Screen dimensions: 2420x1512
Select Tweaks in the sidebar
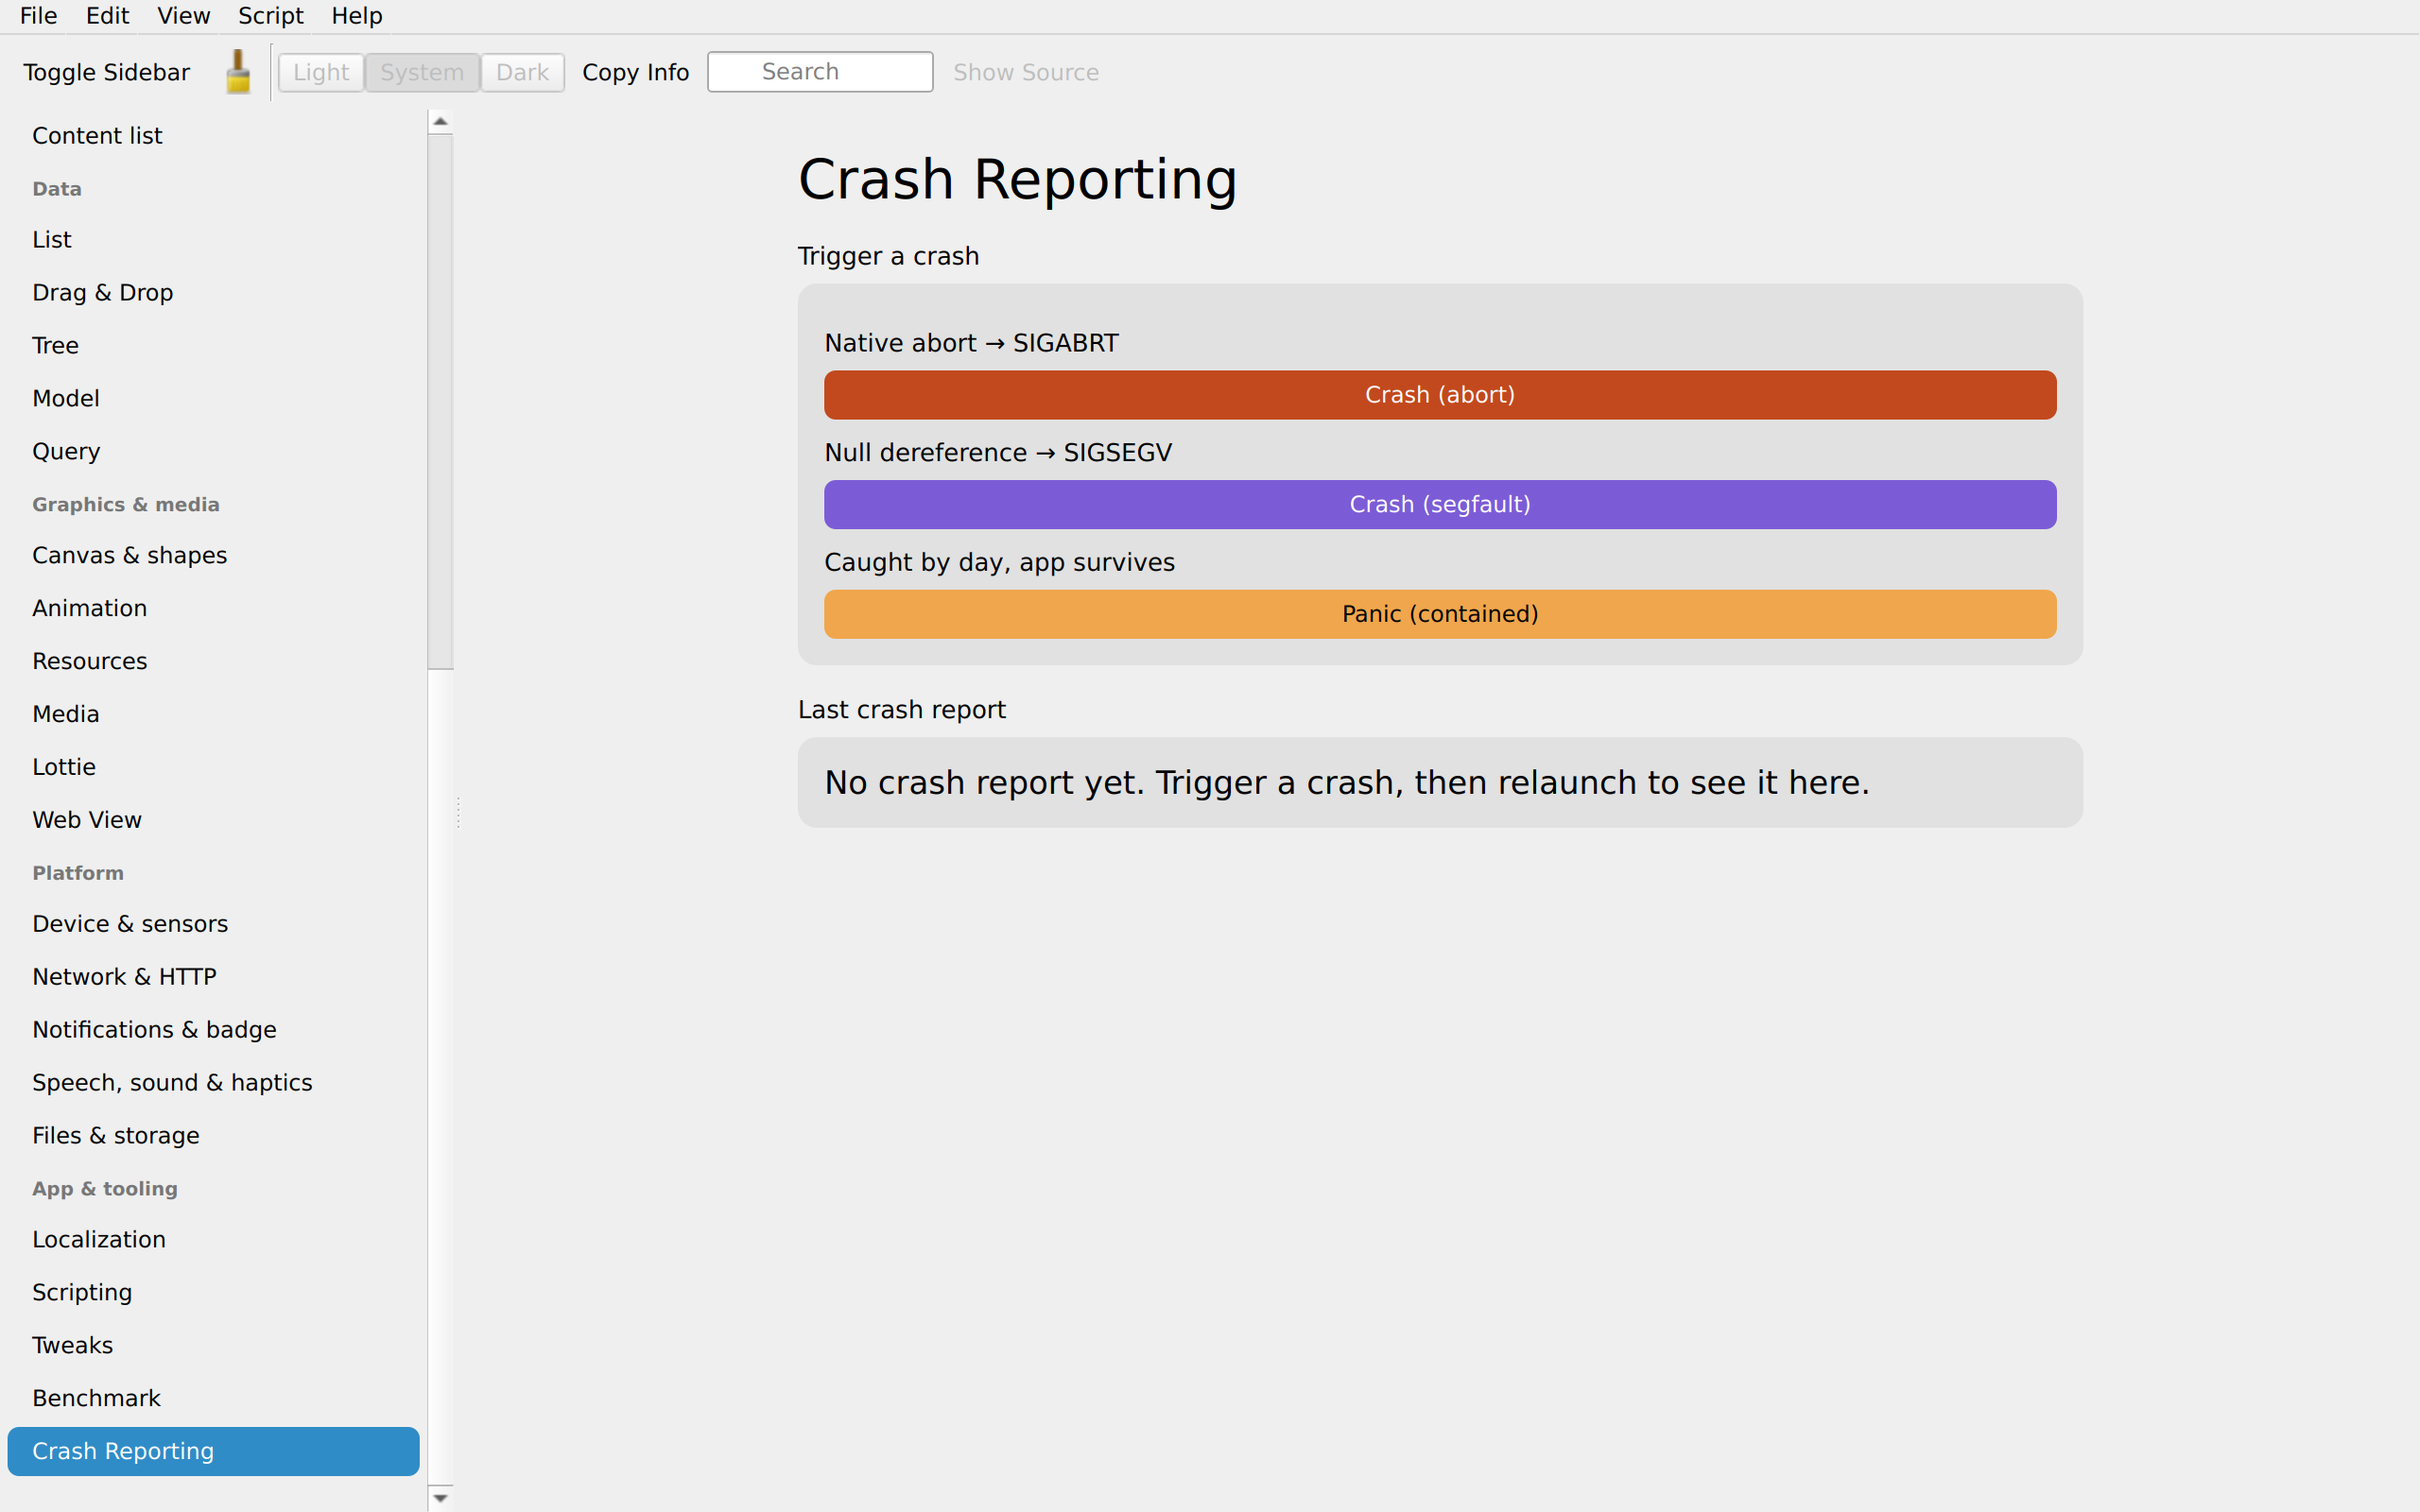pyautogui.click(x=213, y=1346)
